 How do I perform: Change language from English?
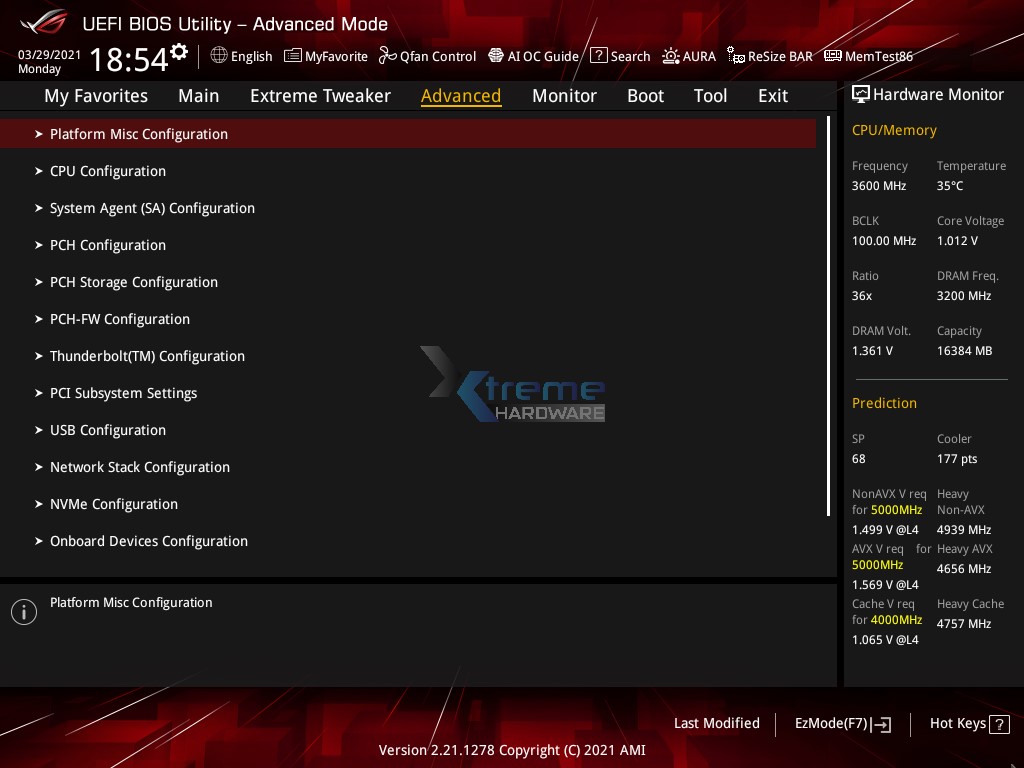tap(241, 56)
